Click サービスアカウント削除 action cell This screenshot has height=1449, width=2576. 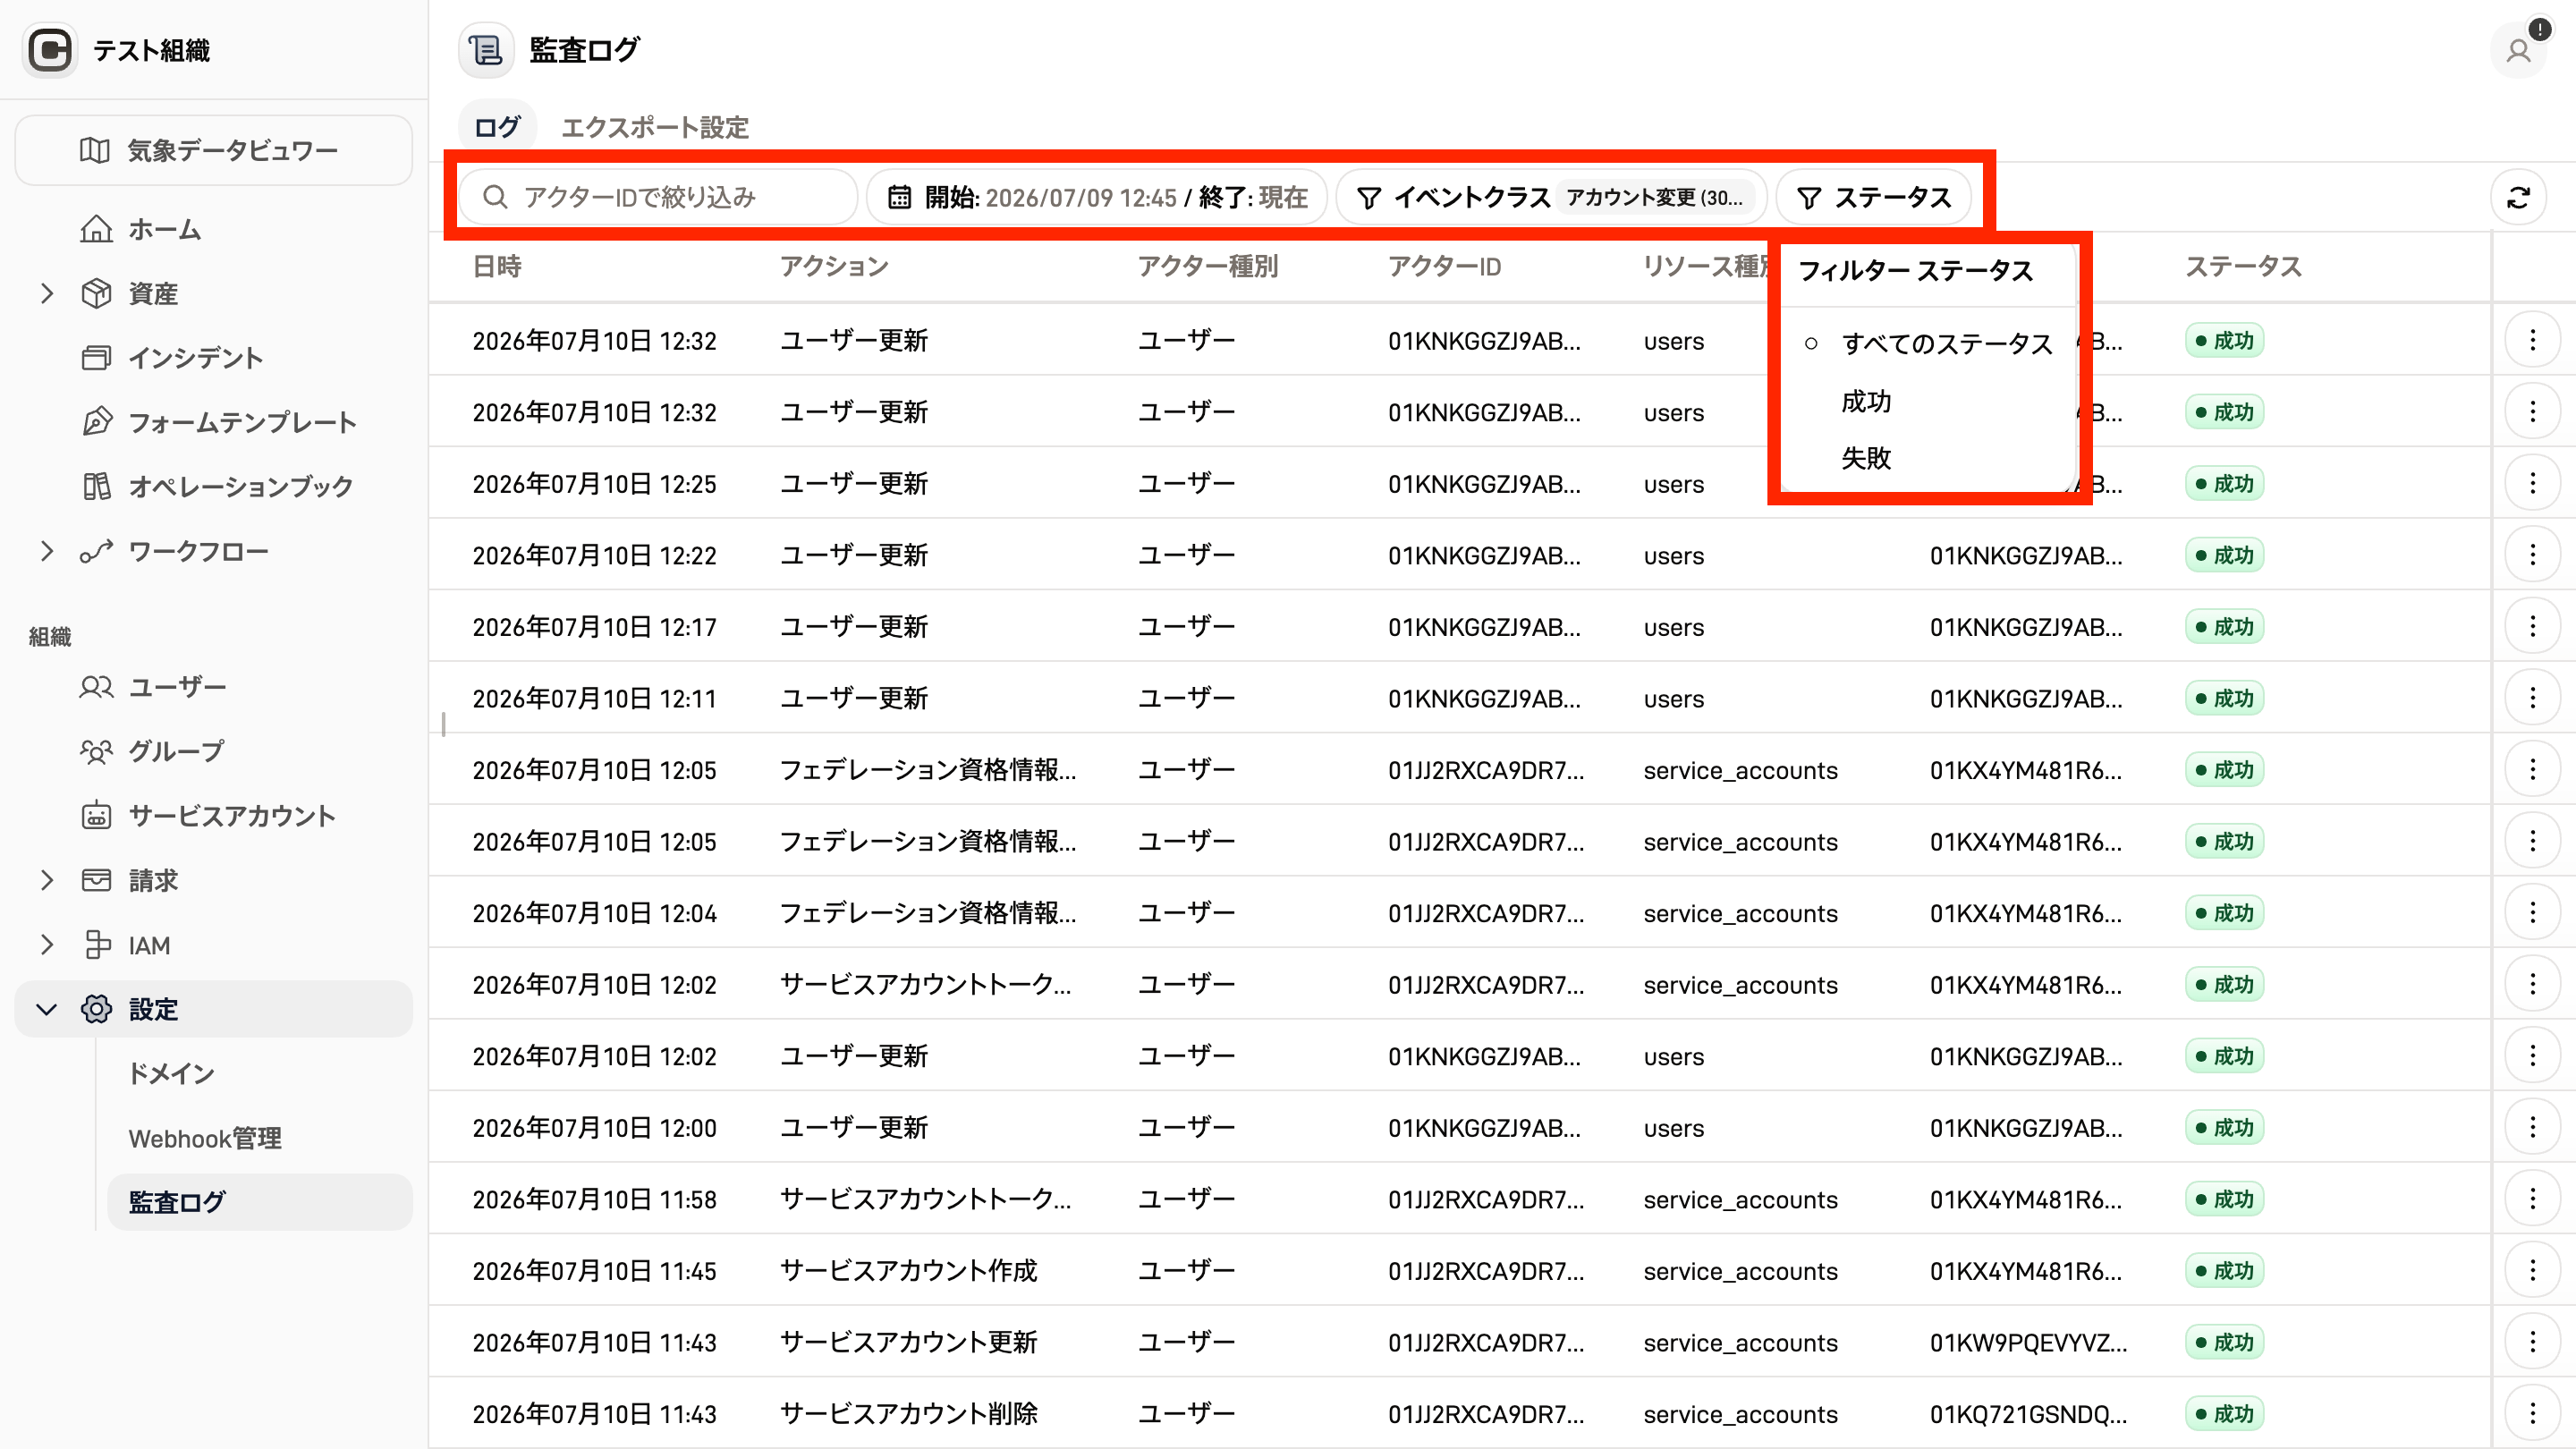[908, 1414]
